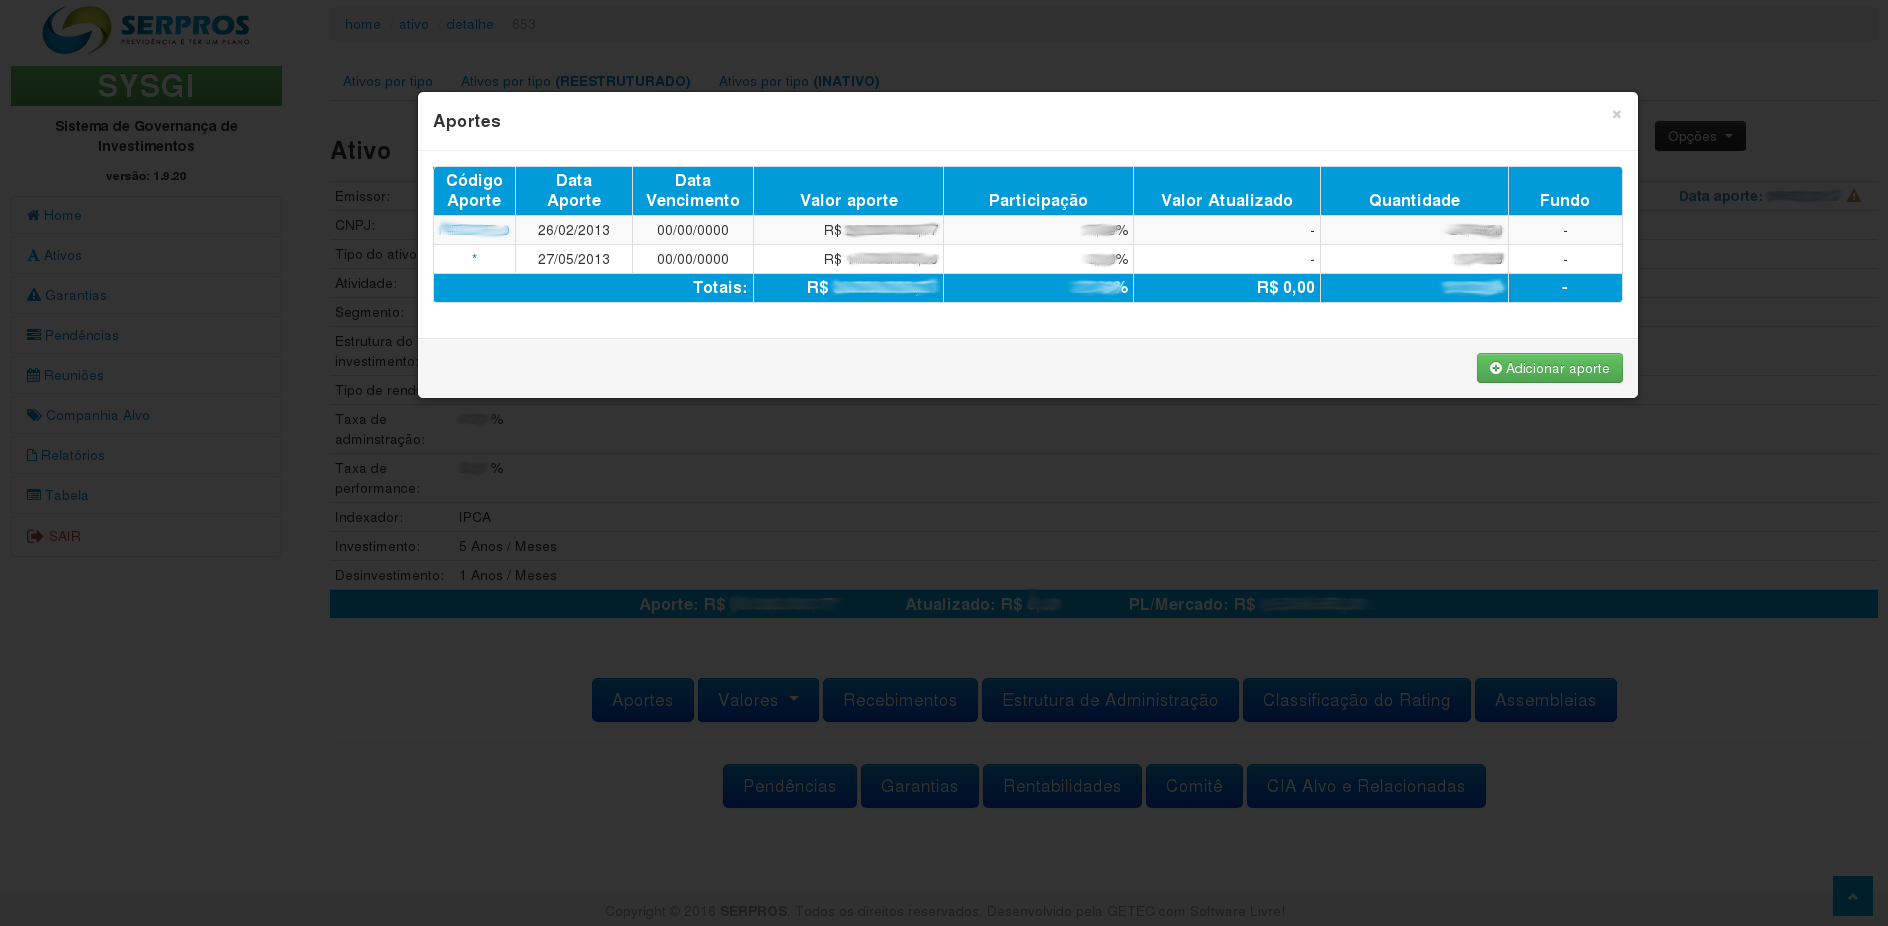This screenshot has width=1888, height=926.
Task: Expand the Valores dropdown button
Action: [x=757, y=700]
